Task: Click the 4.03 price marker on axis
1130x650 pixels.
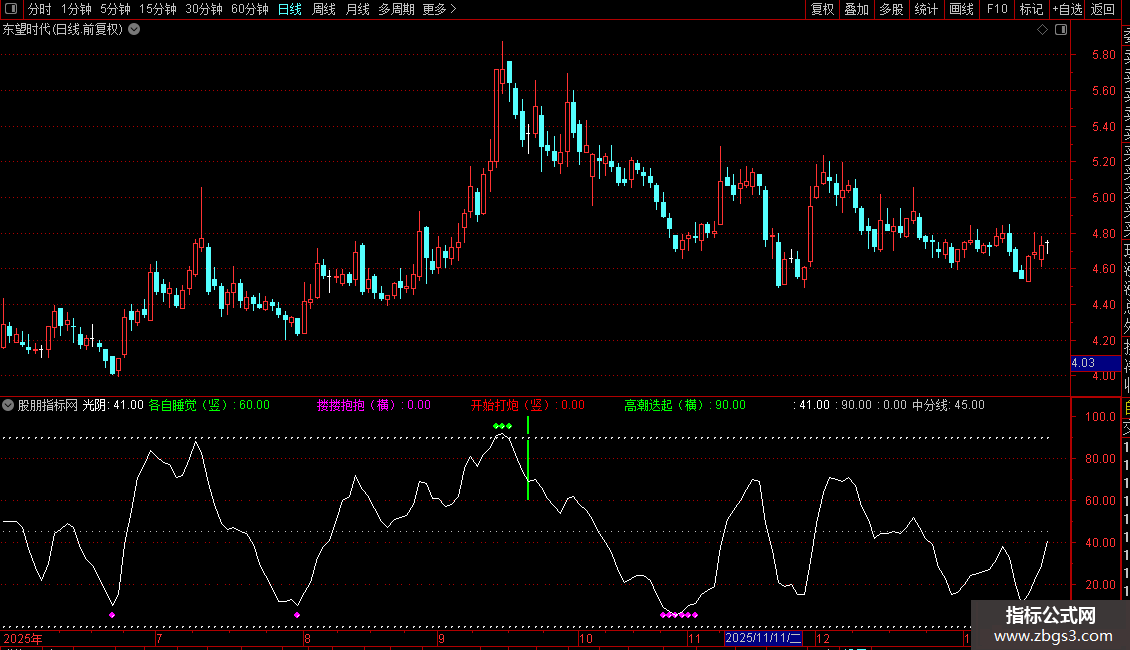Action: 1095,363
